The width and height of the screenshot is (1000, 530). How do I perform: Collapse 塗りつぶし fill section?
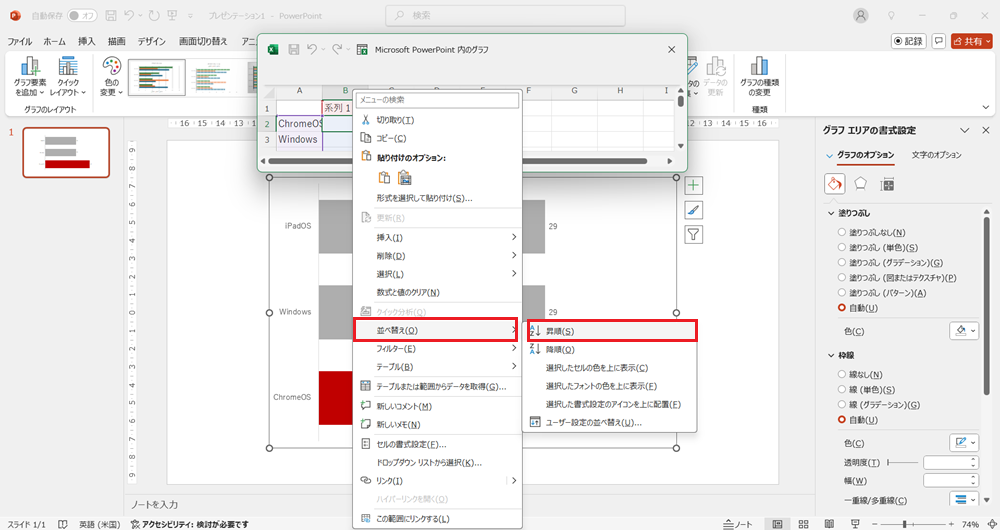click(831, 214)
